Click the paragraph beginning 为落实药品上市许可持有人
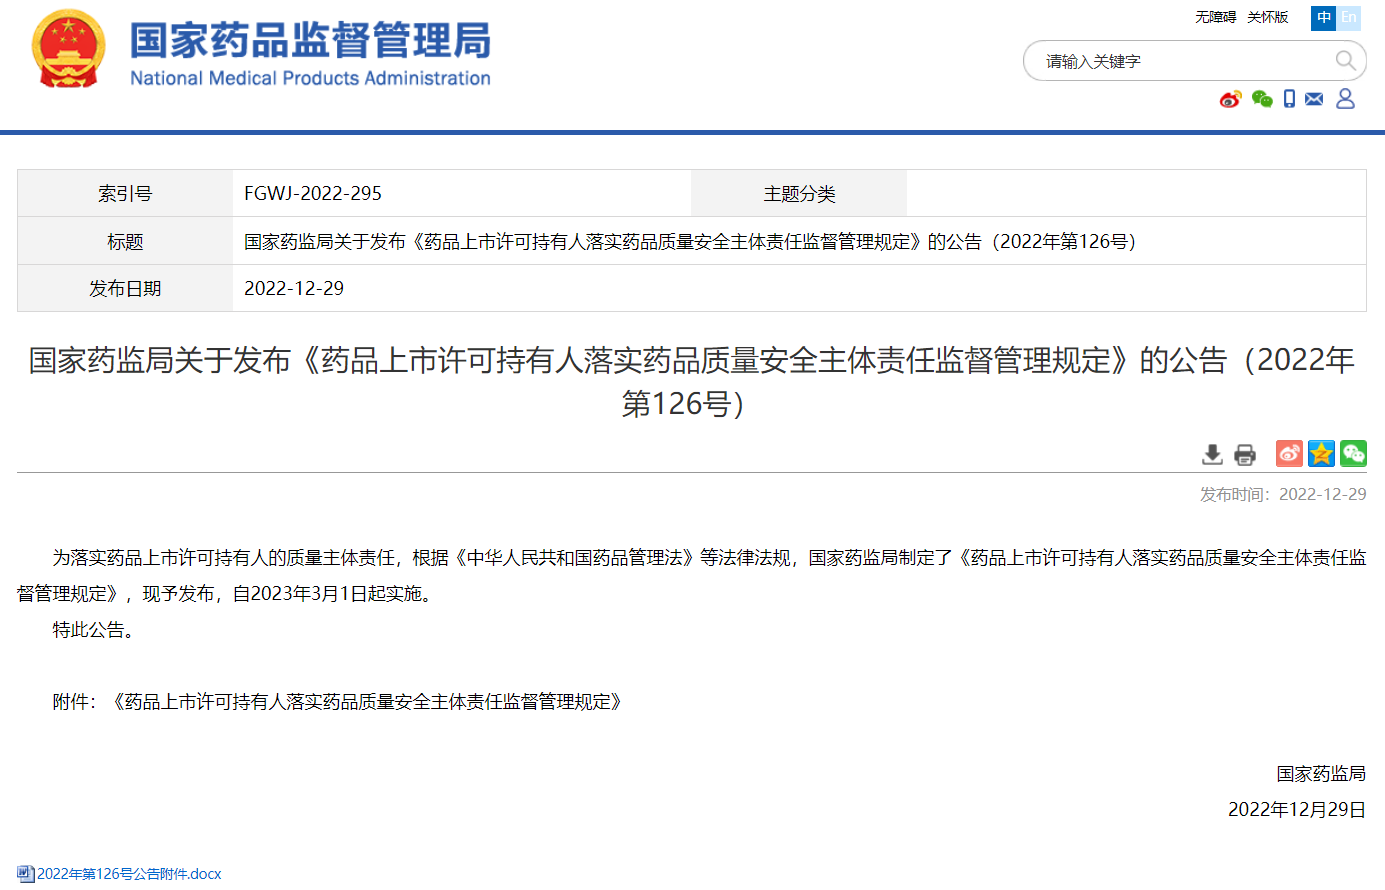Image resolution: width=1385 pixels, height=890 pixels. click(x=692, y=576)
